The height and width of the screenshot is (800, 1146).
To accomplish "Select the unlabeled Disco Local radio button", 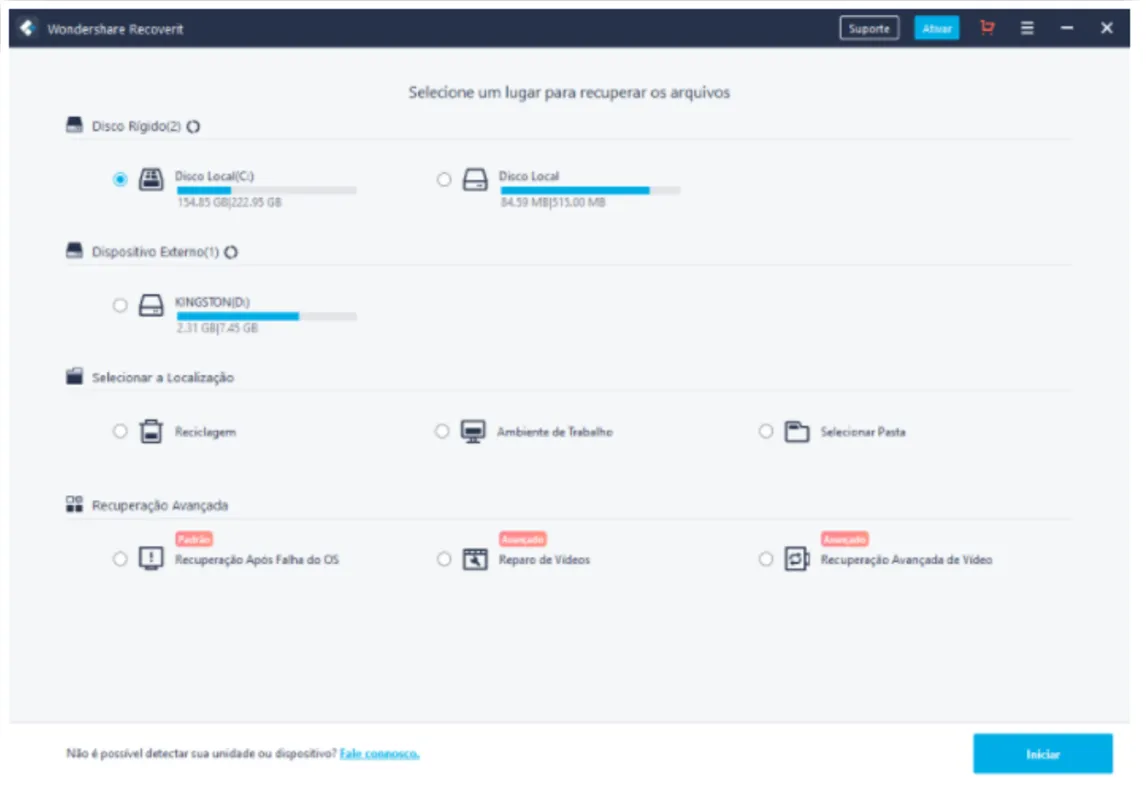I will click(x=444, y=179).
